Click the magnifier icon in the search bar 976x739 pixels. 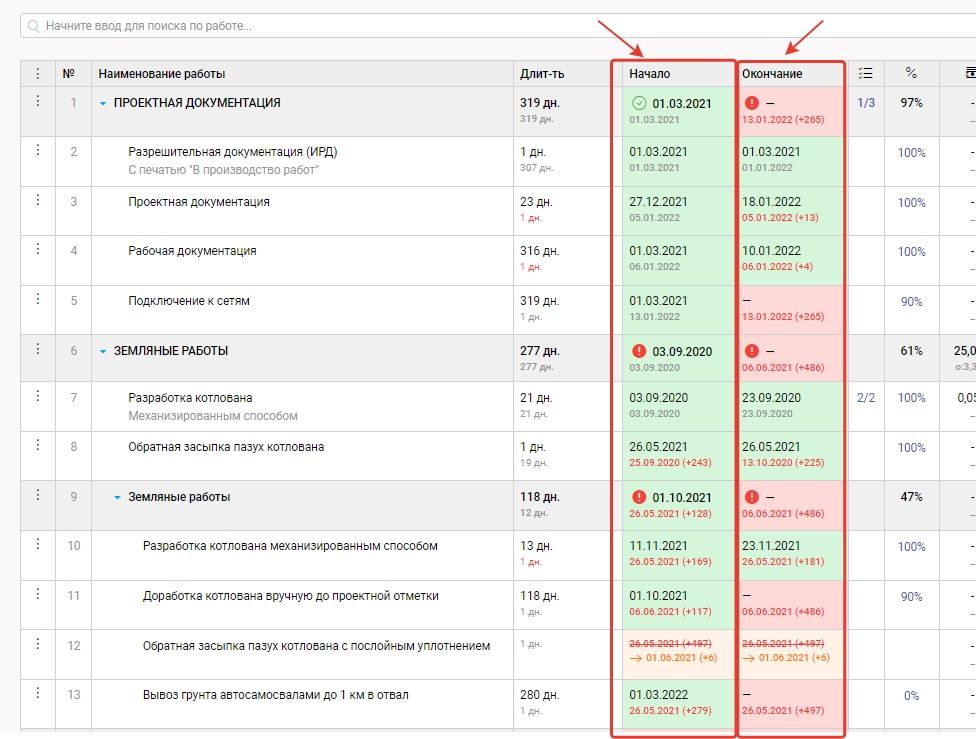[x=35, y=26]
